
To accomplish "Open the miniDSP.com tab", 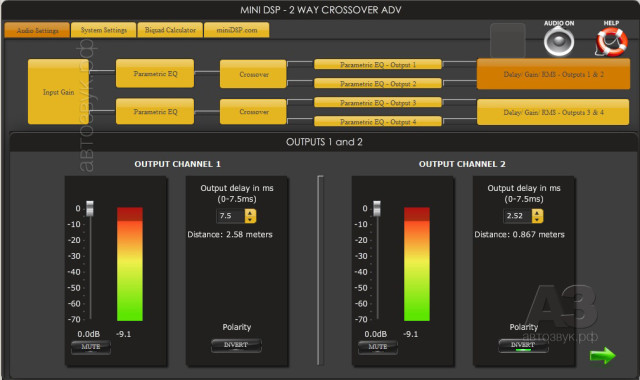I will click(x=237, y=30).
